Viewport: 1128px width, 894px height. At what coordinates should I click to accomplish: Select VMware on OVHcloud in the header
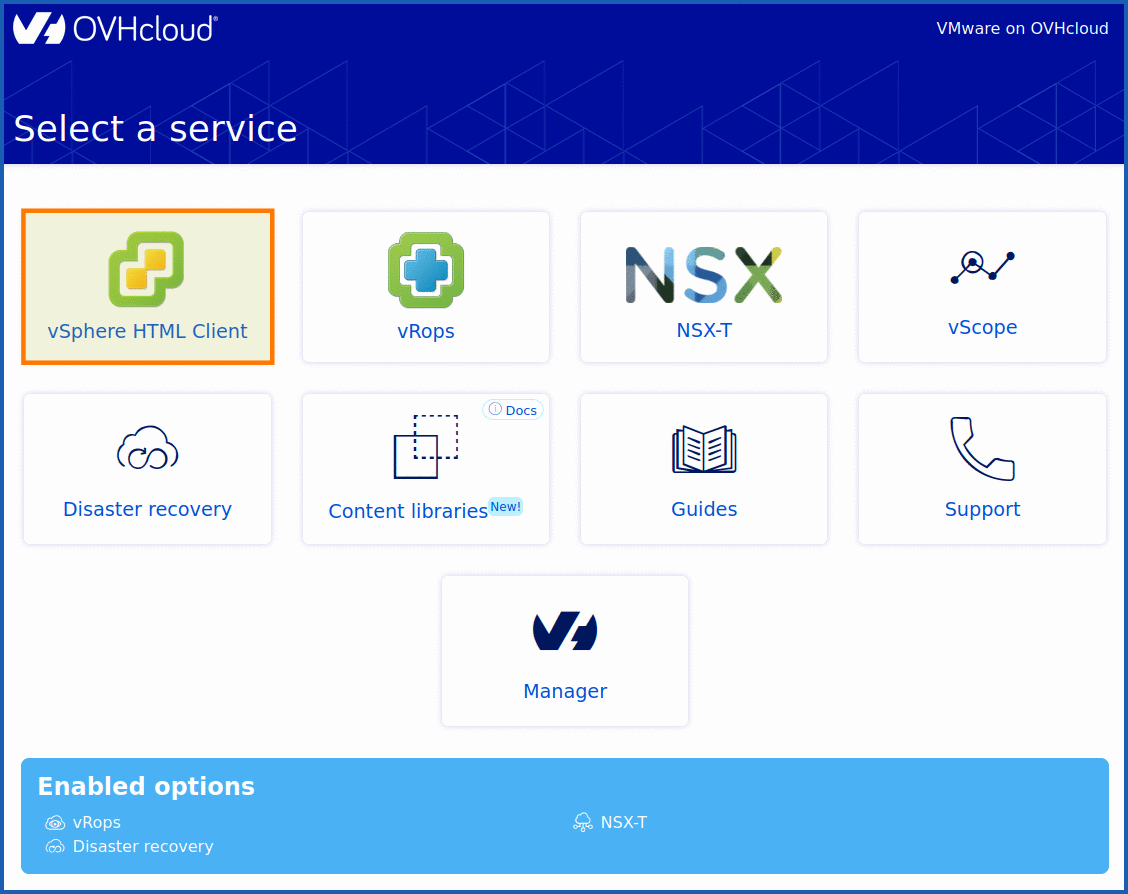pyautogui.click(x=1022, y=28)
